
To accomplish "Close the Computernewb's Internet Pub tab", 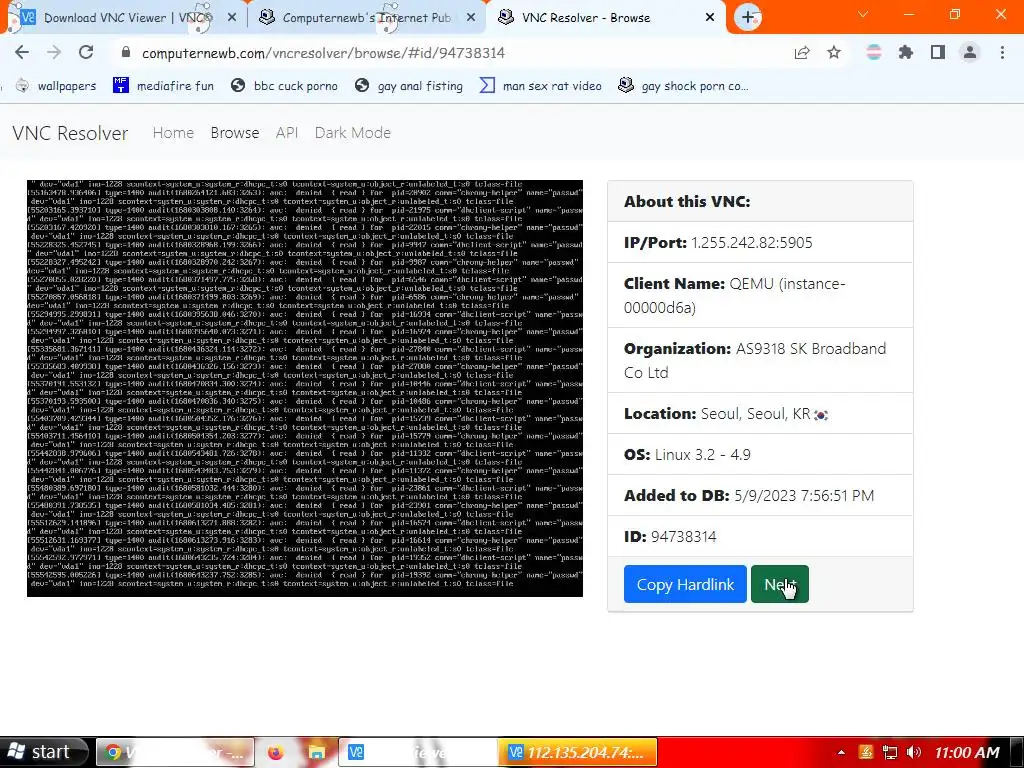I will point(471,18).
